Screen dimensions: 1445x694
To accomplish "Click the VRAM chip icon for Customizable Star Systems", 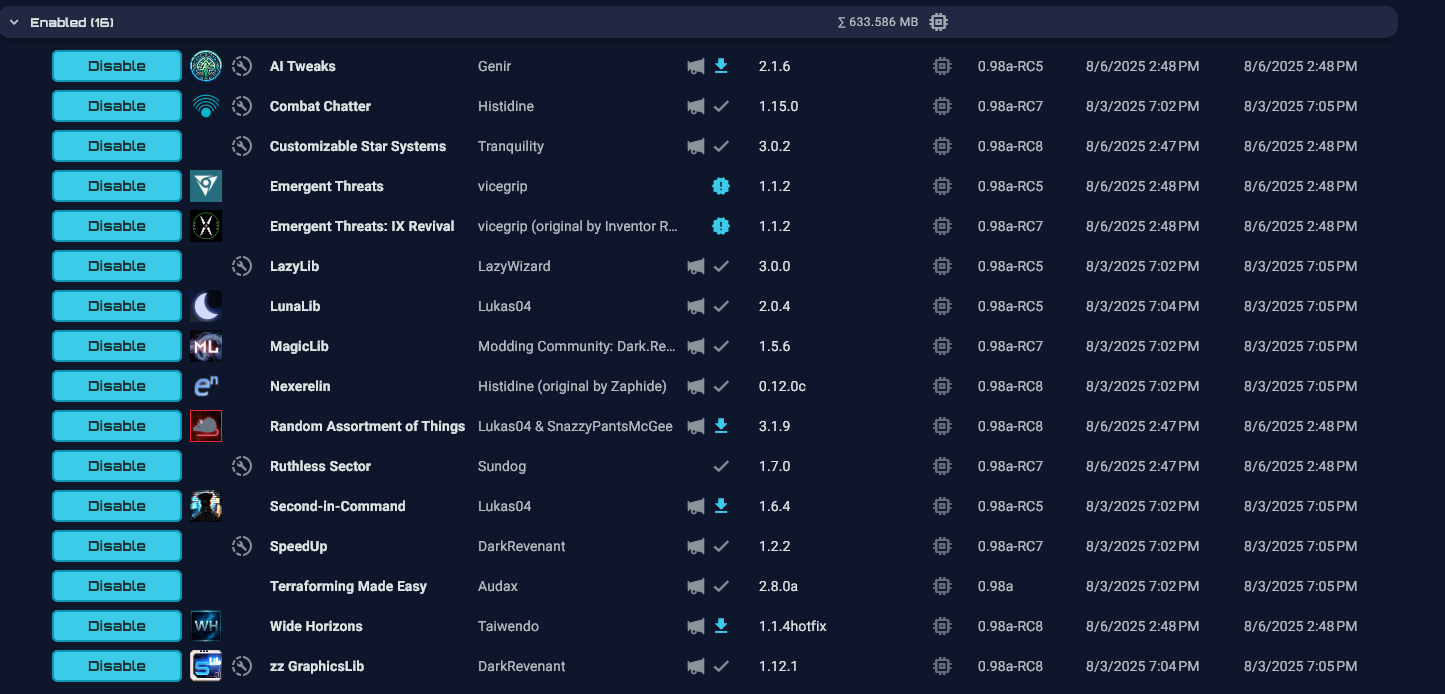I will coord(941,146).
